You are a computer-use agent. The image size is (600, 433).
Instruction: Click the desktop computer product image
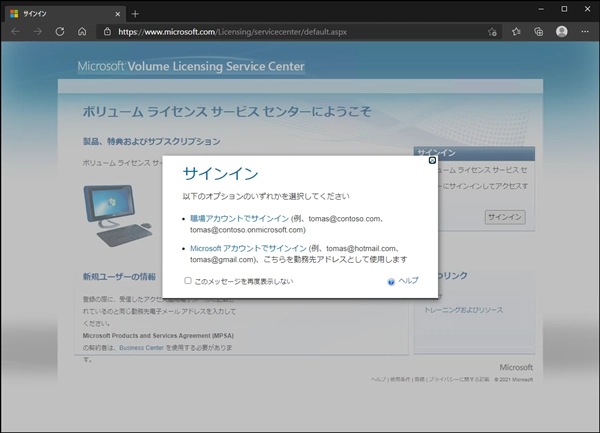pyautogui.click(x=117, y=215)
